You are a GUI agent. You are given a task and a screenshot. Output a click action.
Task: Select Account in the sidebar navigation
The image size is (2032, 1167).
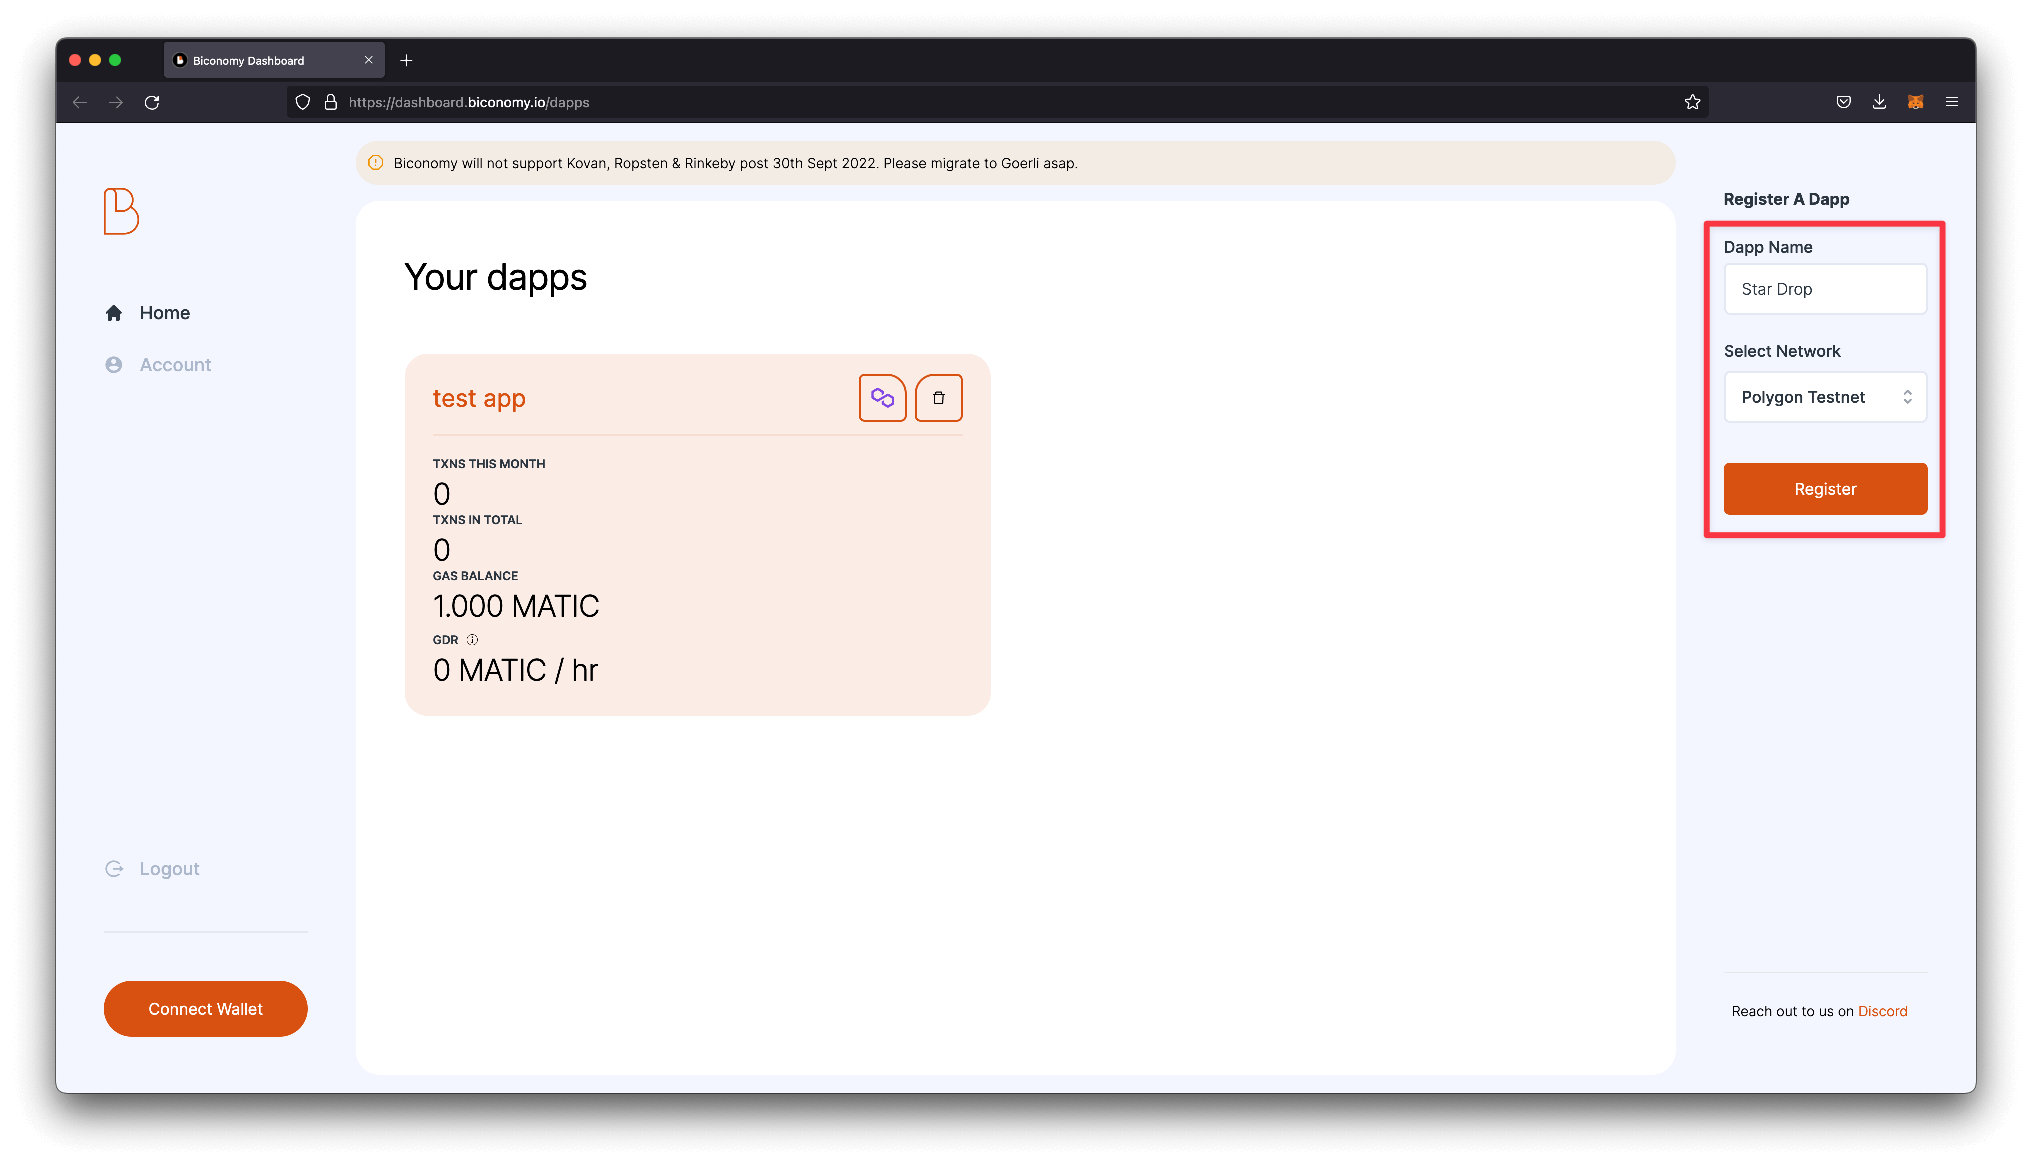tap(175, 364)
